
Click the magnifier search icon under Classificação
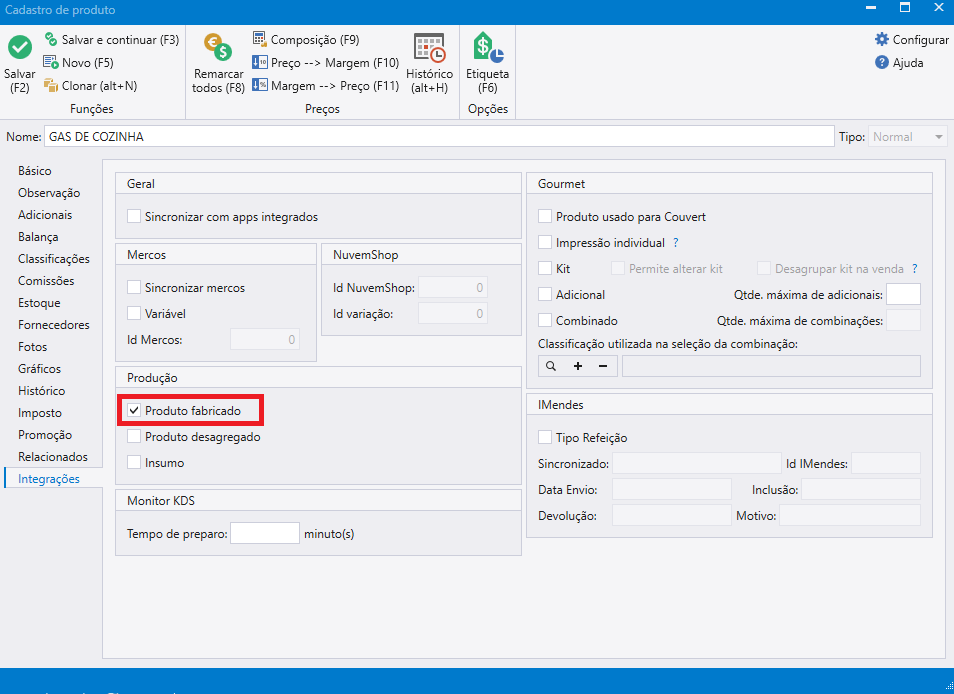coord(551,366)
